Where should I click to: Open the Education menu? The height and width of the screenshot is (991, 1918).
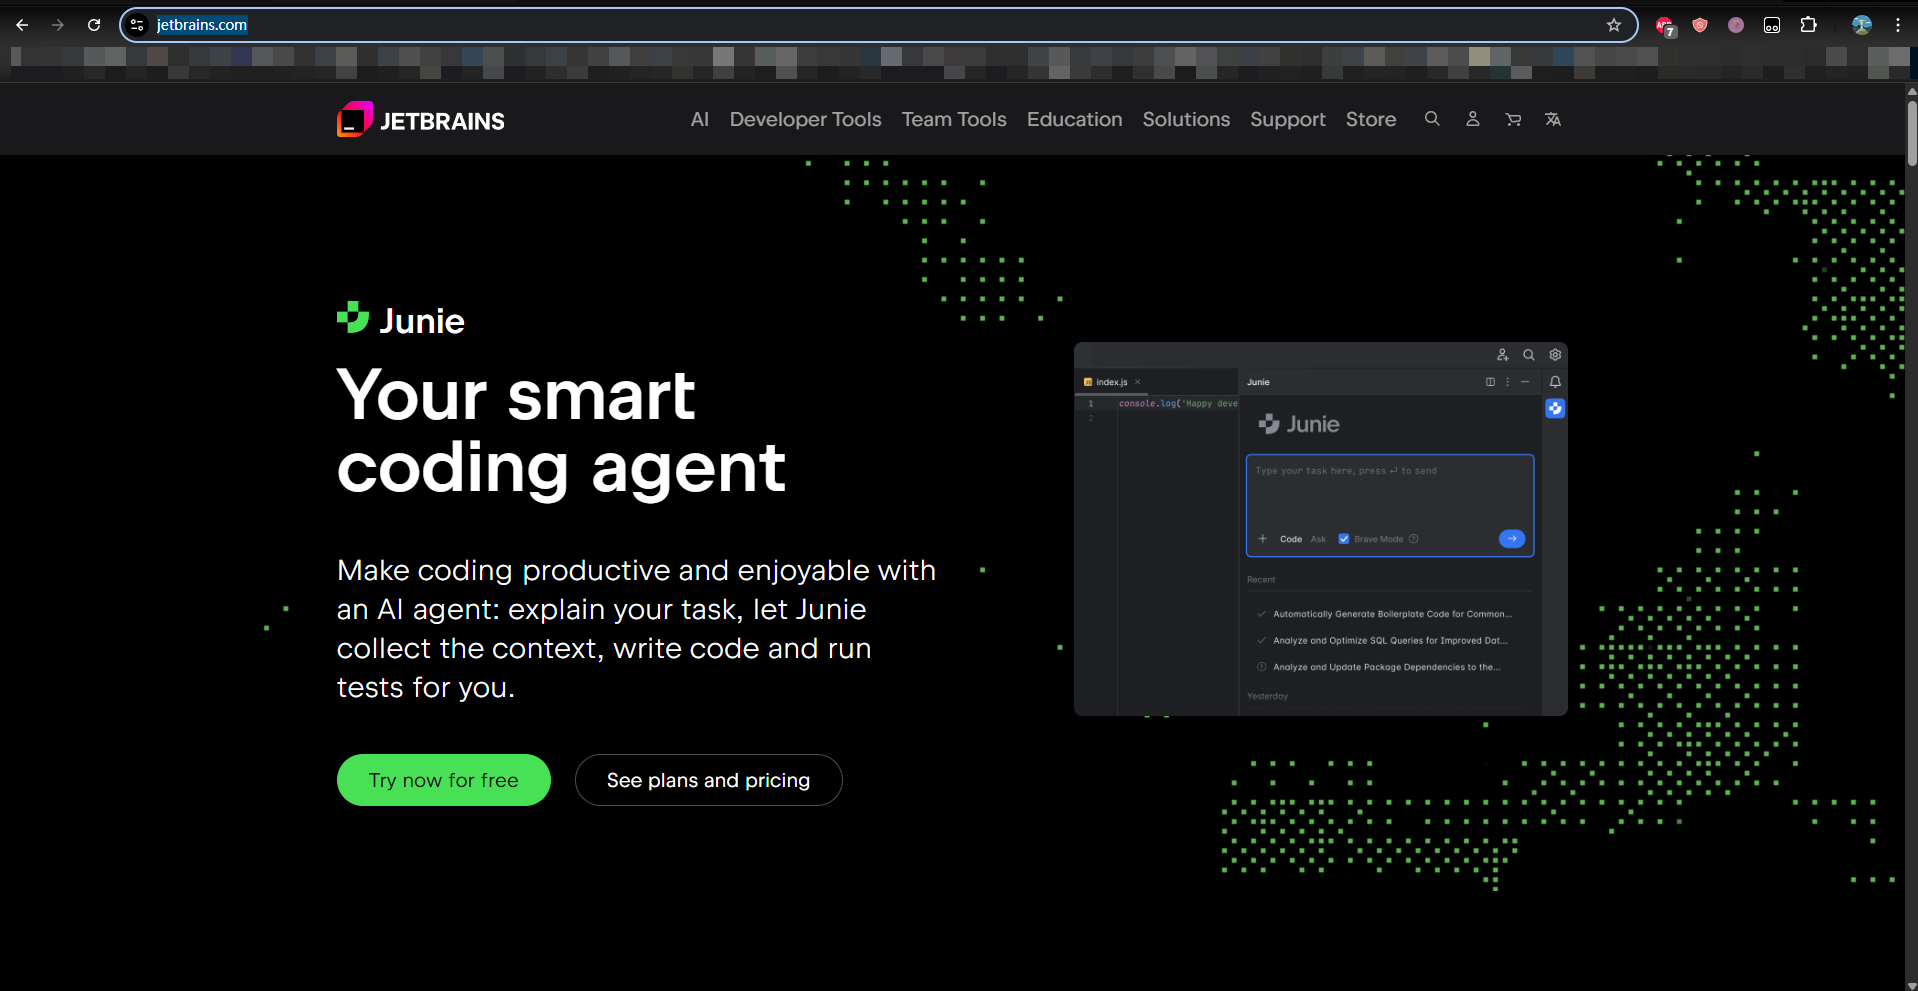(1075, 119)
